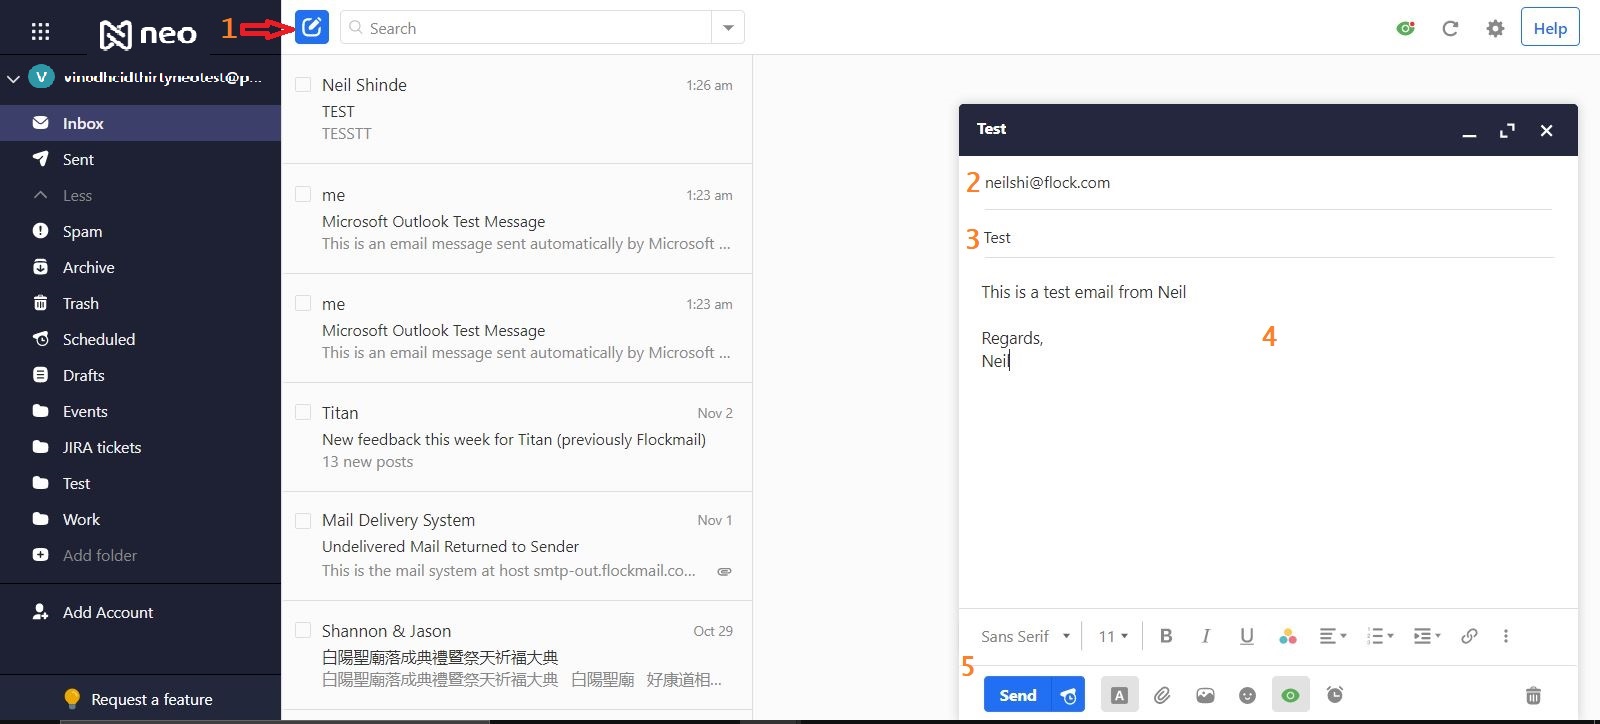Open the text alignment dropdown
The image size is (1600, 724).
click(1333, 636)
